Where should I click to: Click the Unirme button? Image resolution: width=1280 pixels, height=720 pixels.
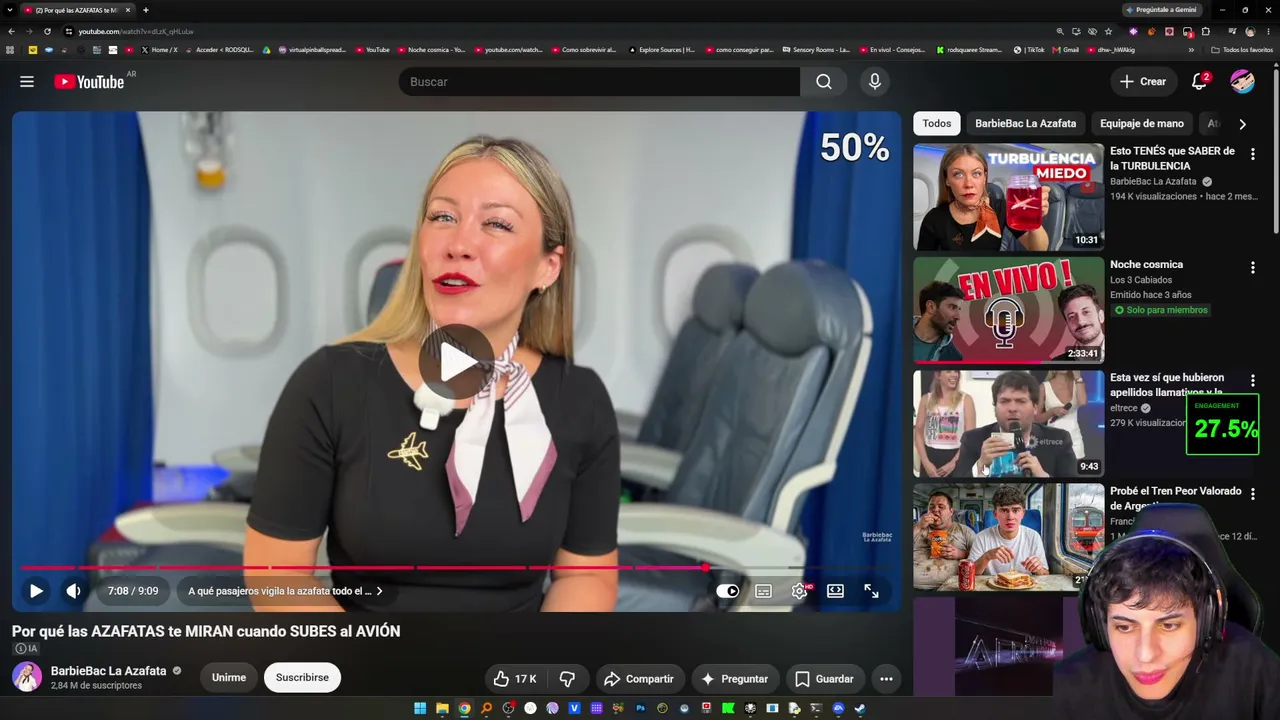229,677
